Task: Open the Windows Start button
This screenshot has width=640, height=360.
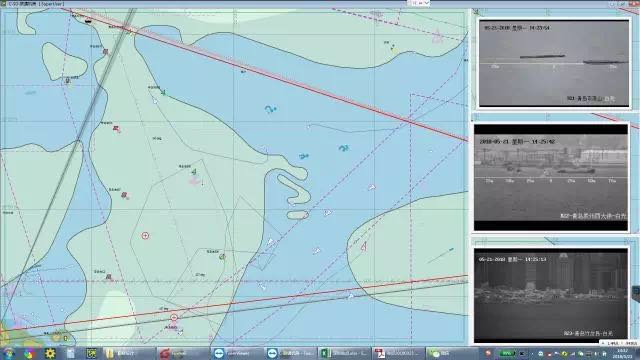Action: (8, 353)
